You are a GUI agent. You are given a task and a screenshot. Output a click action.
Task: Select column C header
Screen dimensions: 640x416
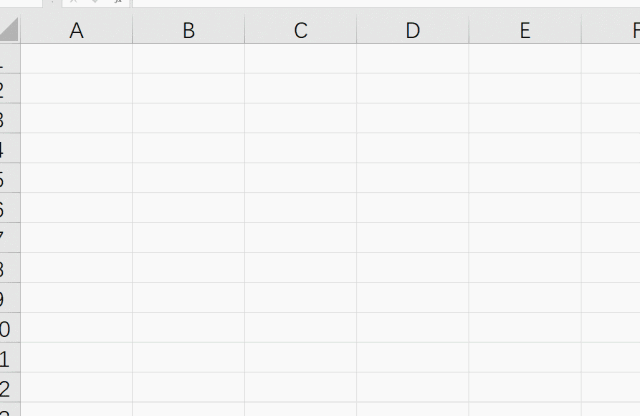301,29
